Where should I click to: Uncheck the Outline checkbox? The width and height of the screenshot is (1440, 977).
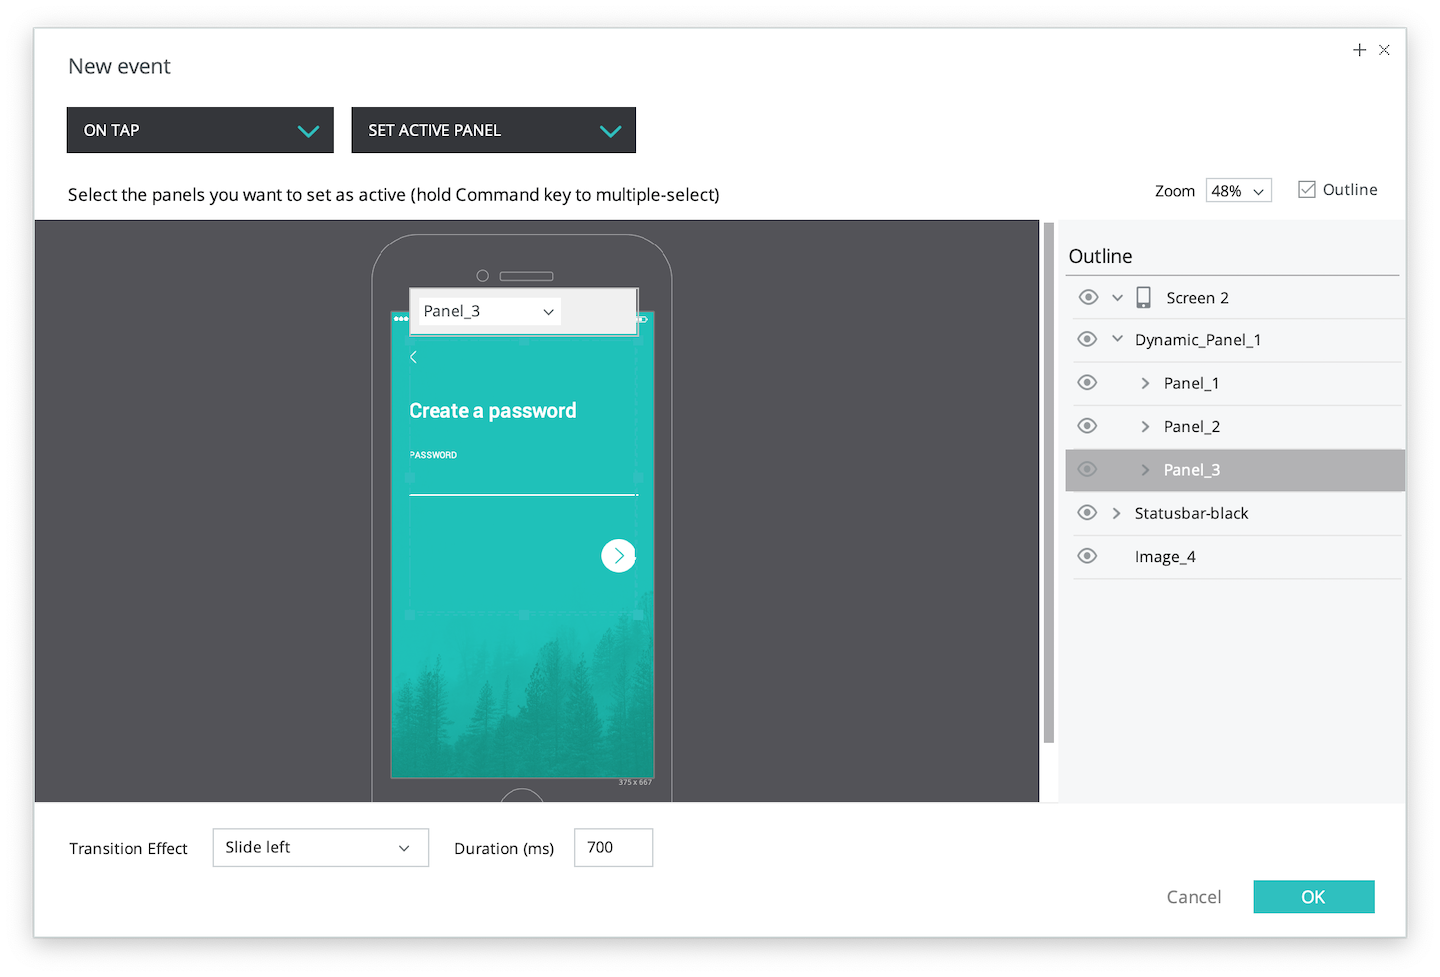(1305, 188)
